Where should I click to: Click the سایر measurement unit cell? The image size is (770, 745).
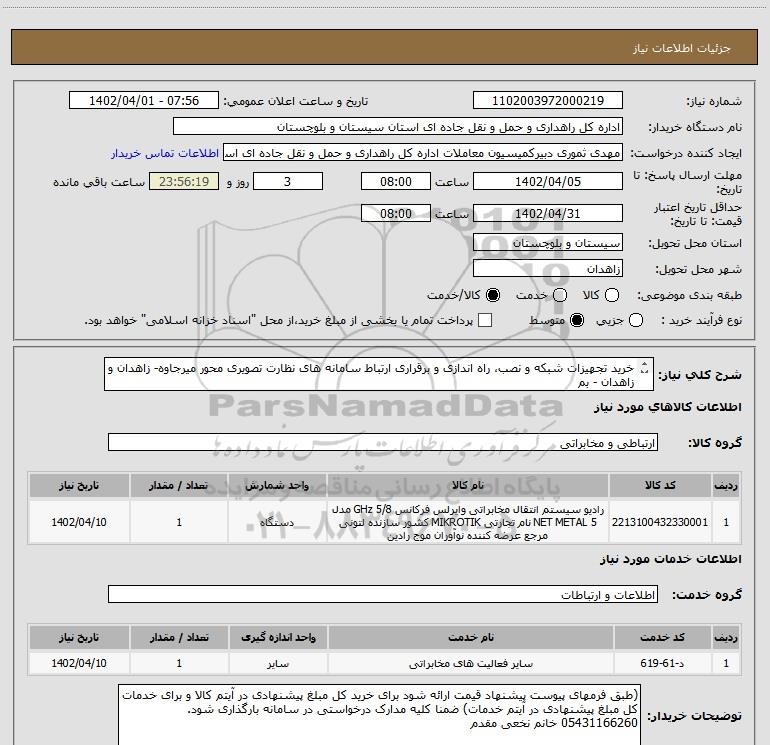coord(278,662)
